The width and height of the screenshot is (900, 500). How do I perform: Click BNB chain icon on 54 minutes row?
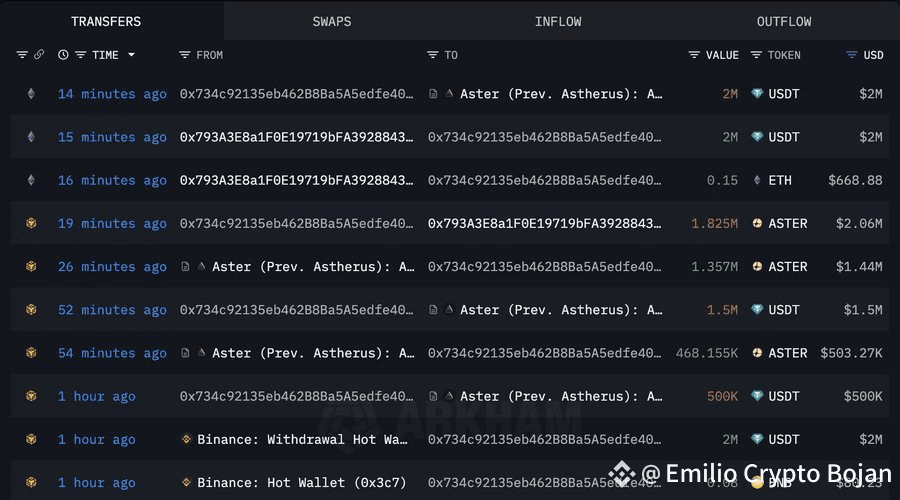31,352
